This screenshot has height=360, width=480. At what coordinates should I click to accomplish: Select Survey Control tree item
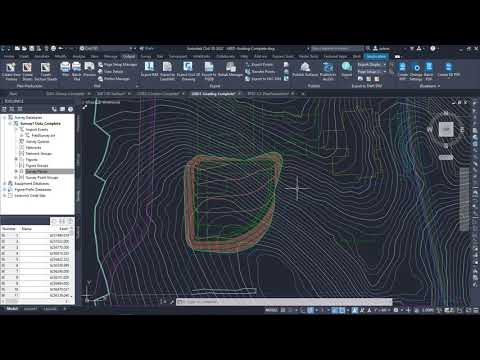[x=38, y=141]
